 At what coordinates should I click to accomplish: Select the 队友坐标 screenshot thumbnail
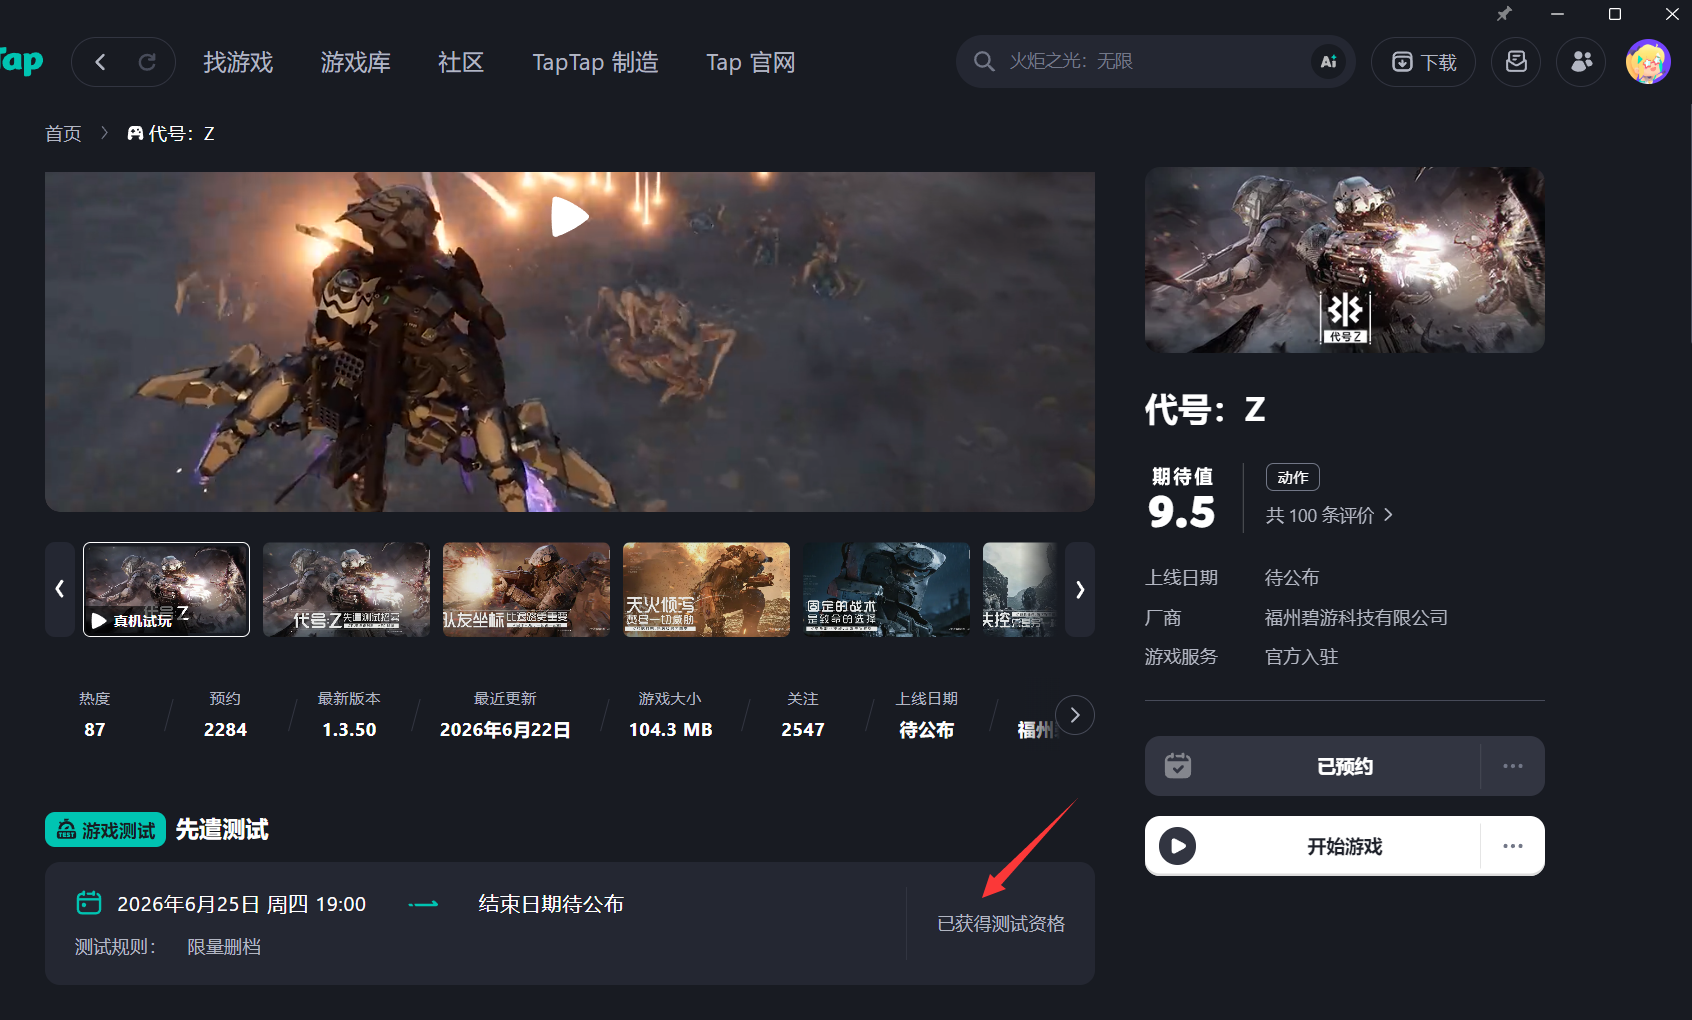coord(526,589)
